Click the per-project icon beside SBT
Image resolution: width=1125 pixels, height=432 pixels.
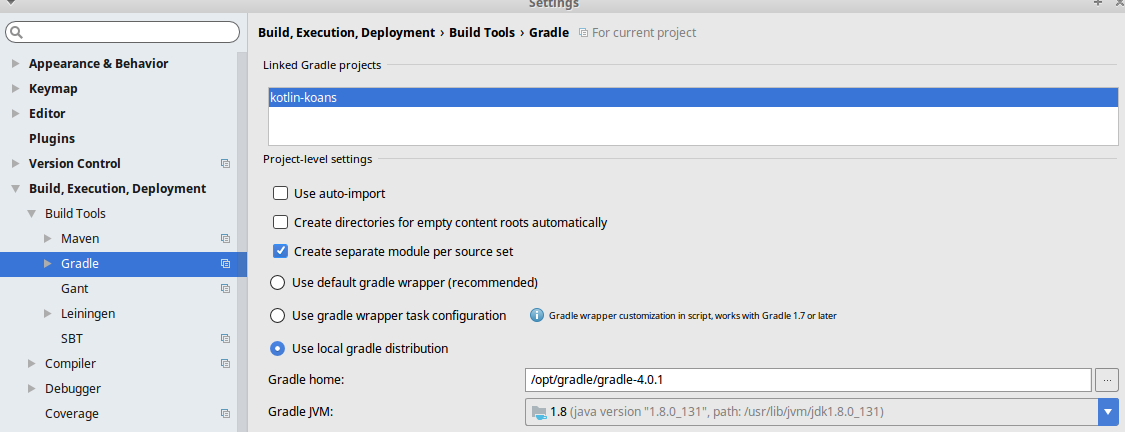pos(225,339)
